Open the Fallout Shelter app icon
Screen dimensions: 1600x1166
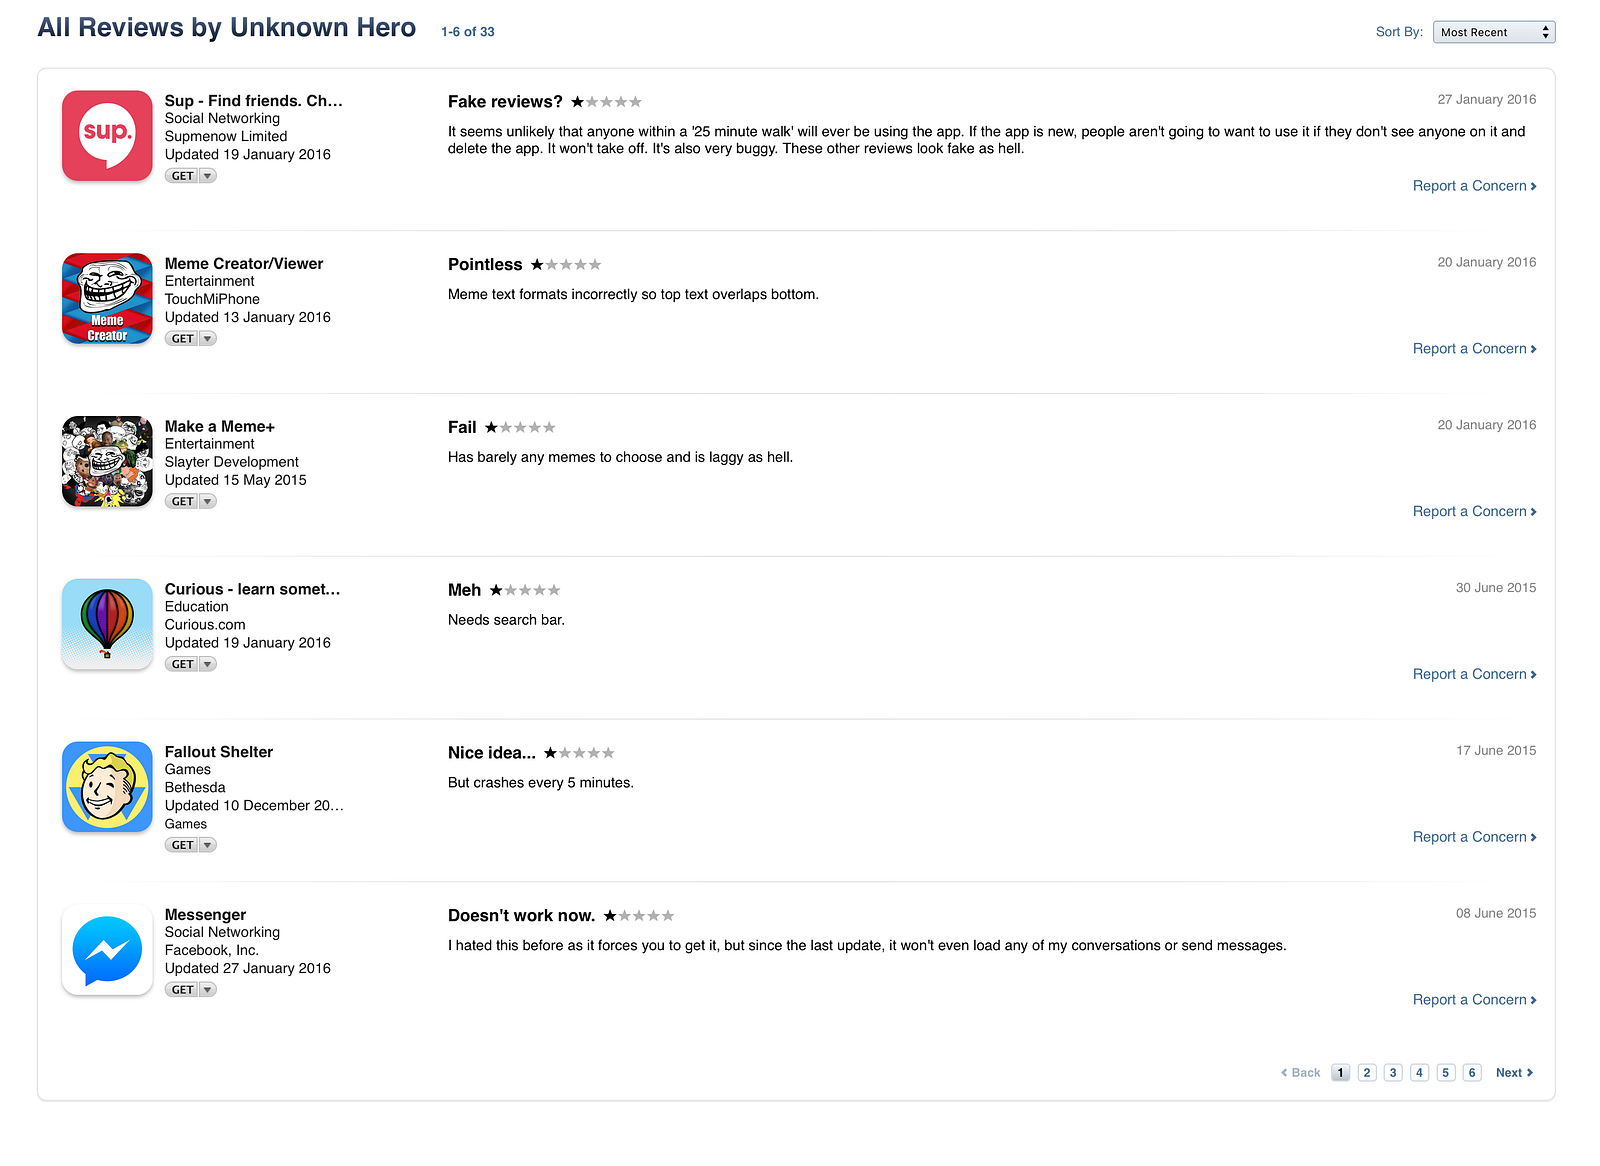pyautogui.click(x=107, y=787)
